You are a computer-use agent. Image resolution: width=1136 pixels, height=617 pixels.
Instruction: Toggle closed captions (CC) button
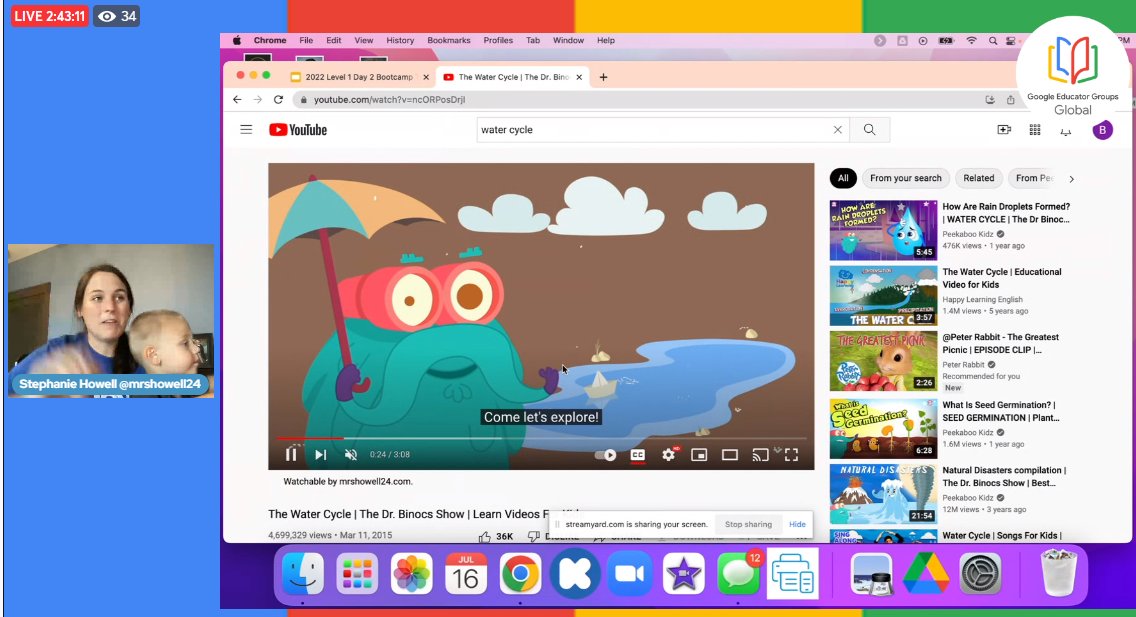(x=638, y=455)
